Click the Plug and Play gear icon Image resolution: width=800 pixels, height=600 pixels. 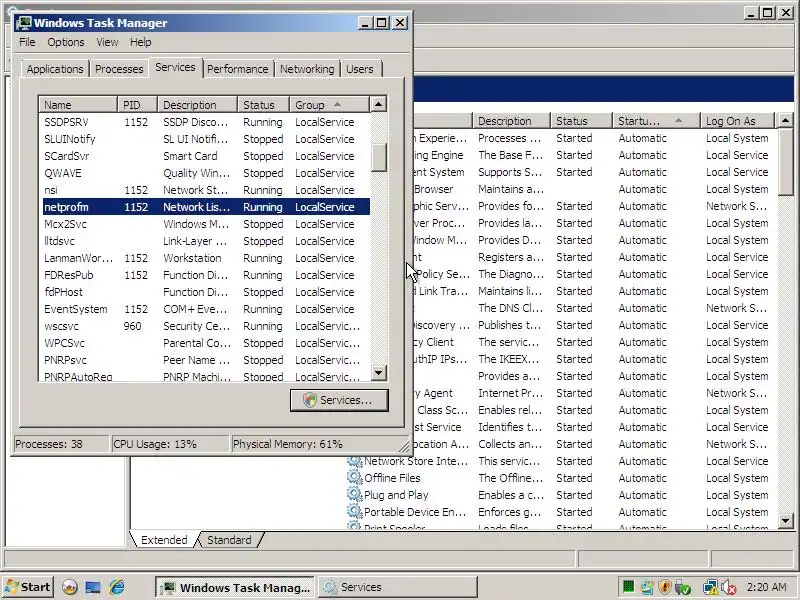(354, 494)
